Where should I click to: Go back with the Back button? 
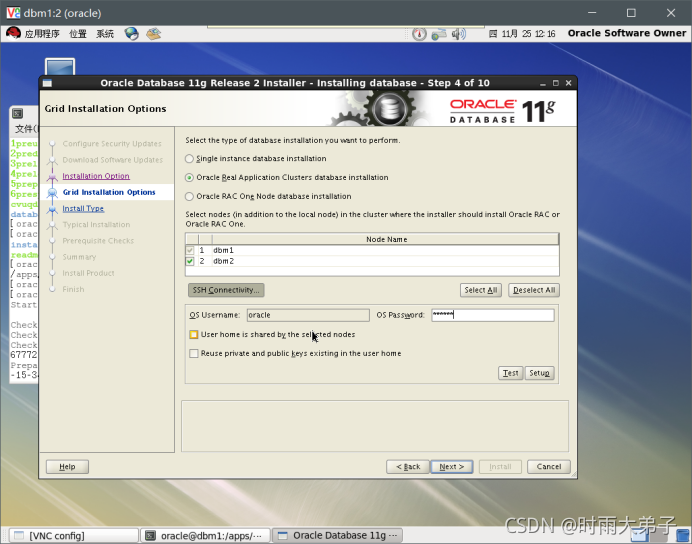pyautogui.click(x=408, y=466)
